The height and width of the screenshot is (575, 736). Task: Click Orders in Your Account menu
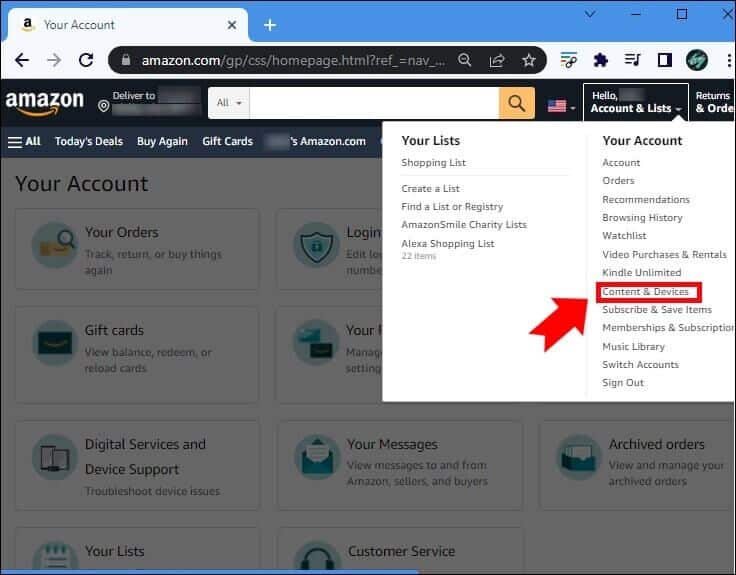click(618, 180)
